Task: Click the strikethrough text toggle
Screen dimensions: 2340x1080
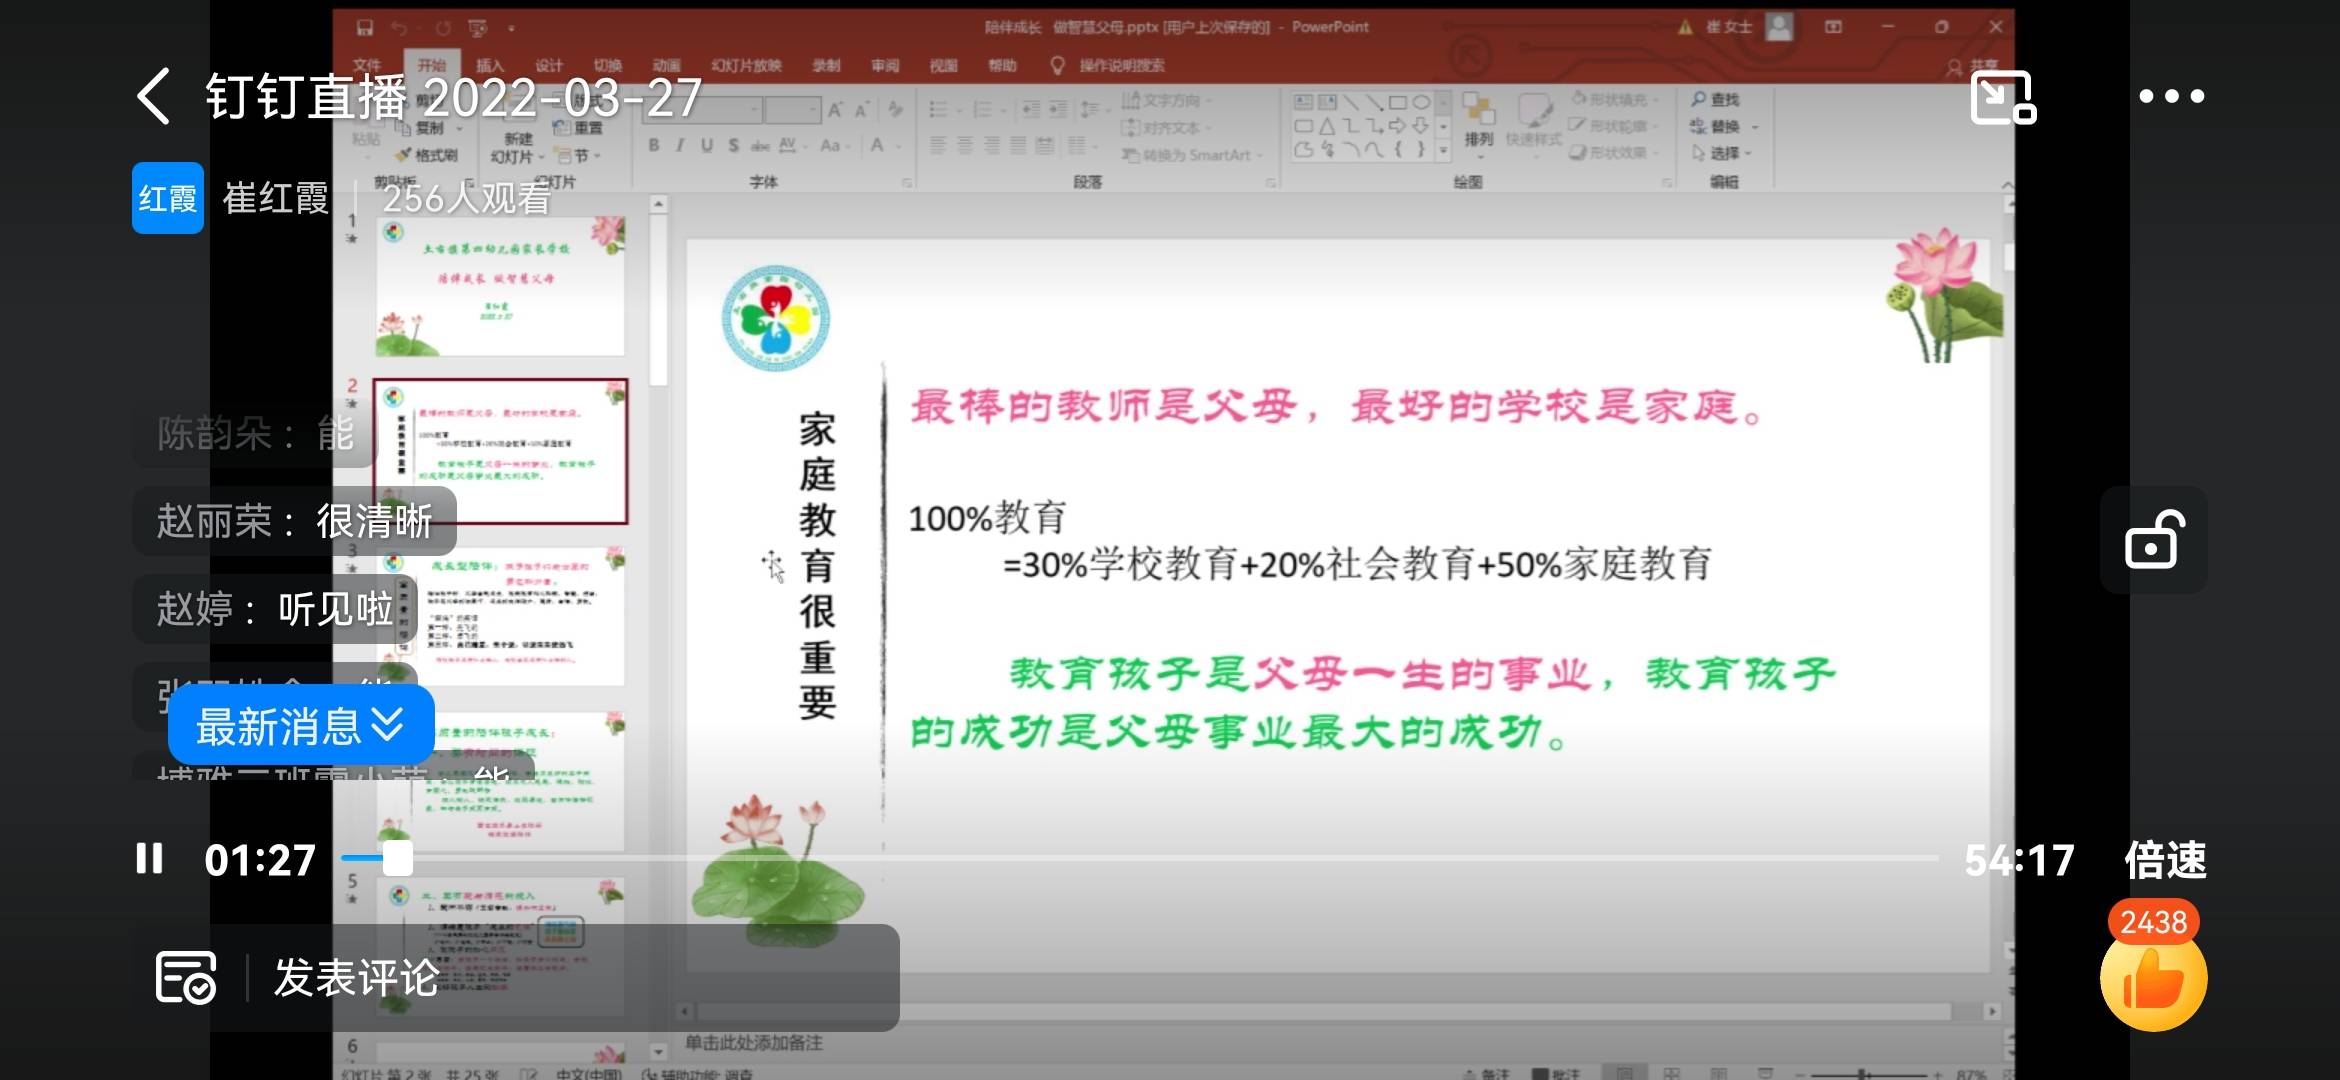Action: pyautogui.click(x=759, y=146)
